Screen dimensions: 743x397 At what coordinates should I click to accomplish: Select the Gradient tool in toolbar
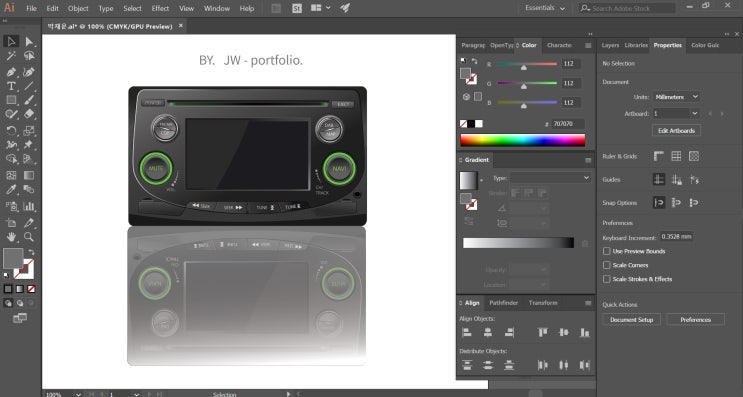[29, 175]
